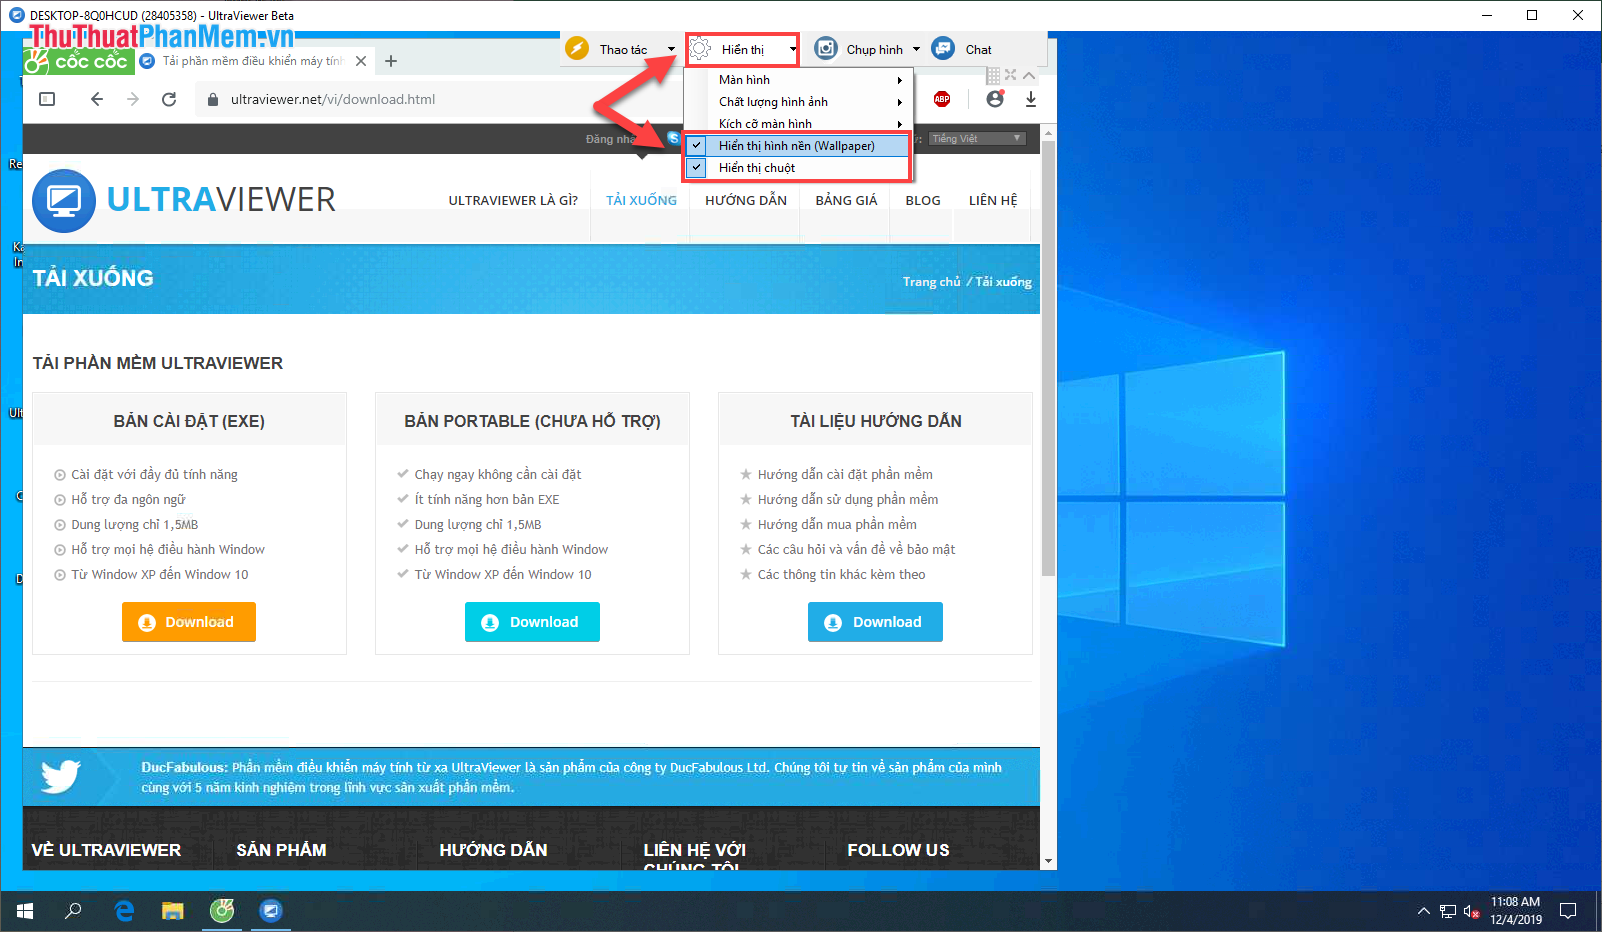Toggle the browser sidebar panel icon

[47, 99]
